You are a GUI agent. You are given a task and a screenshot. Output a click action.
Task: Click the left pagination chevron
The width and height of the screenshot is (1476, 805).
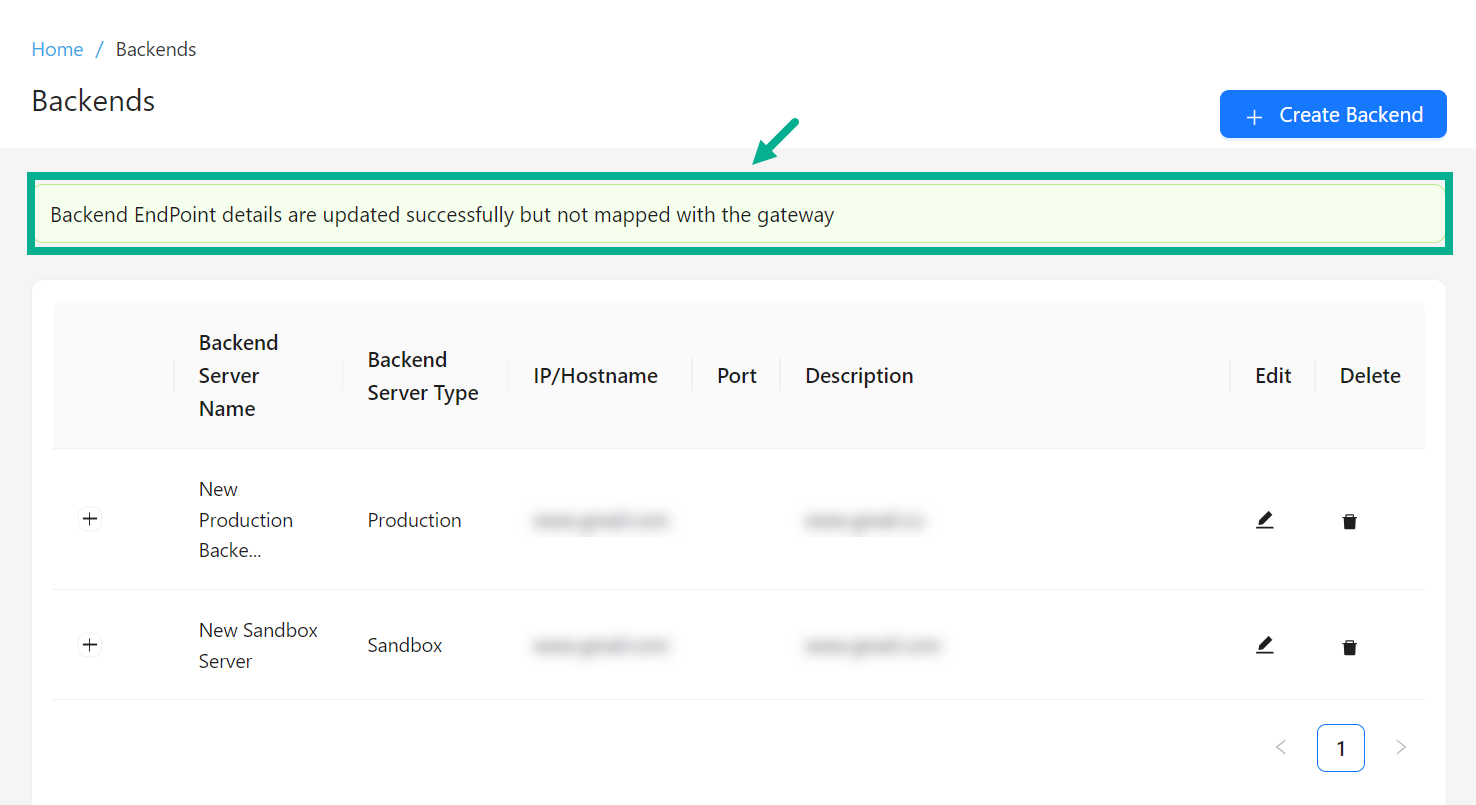coord(1281,747)
